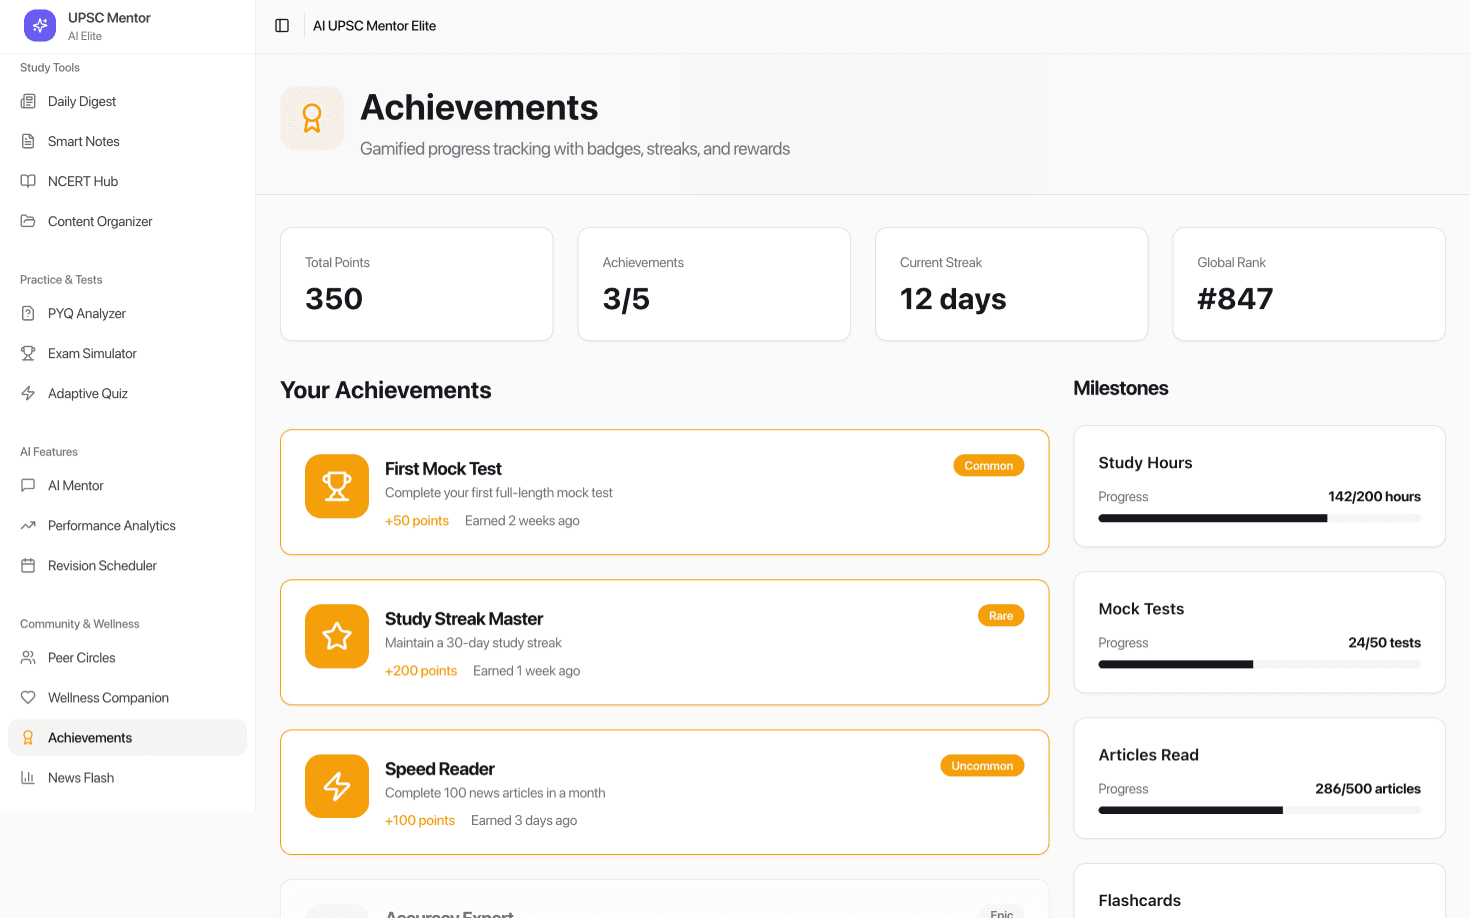Click the Smart Notes document icon
The width and height of the screenshot is (1470, 918).
click(x=28, y=141)
